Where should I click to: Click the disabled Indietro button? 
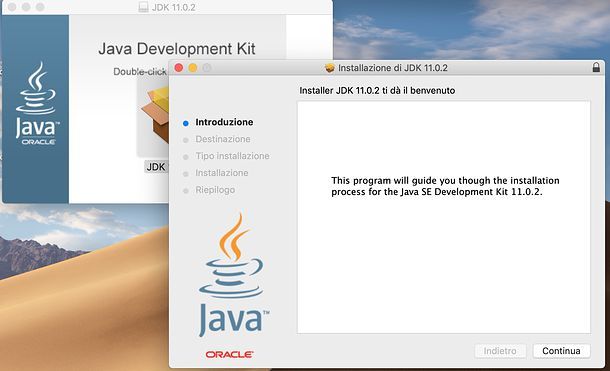(500, 351)
